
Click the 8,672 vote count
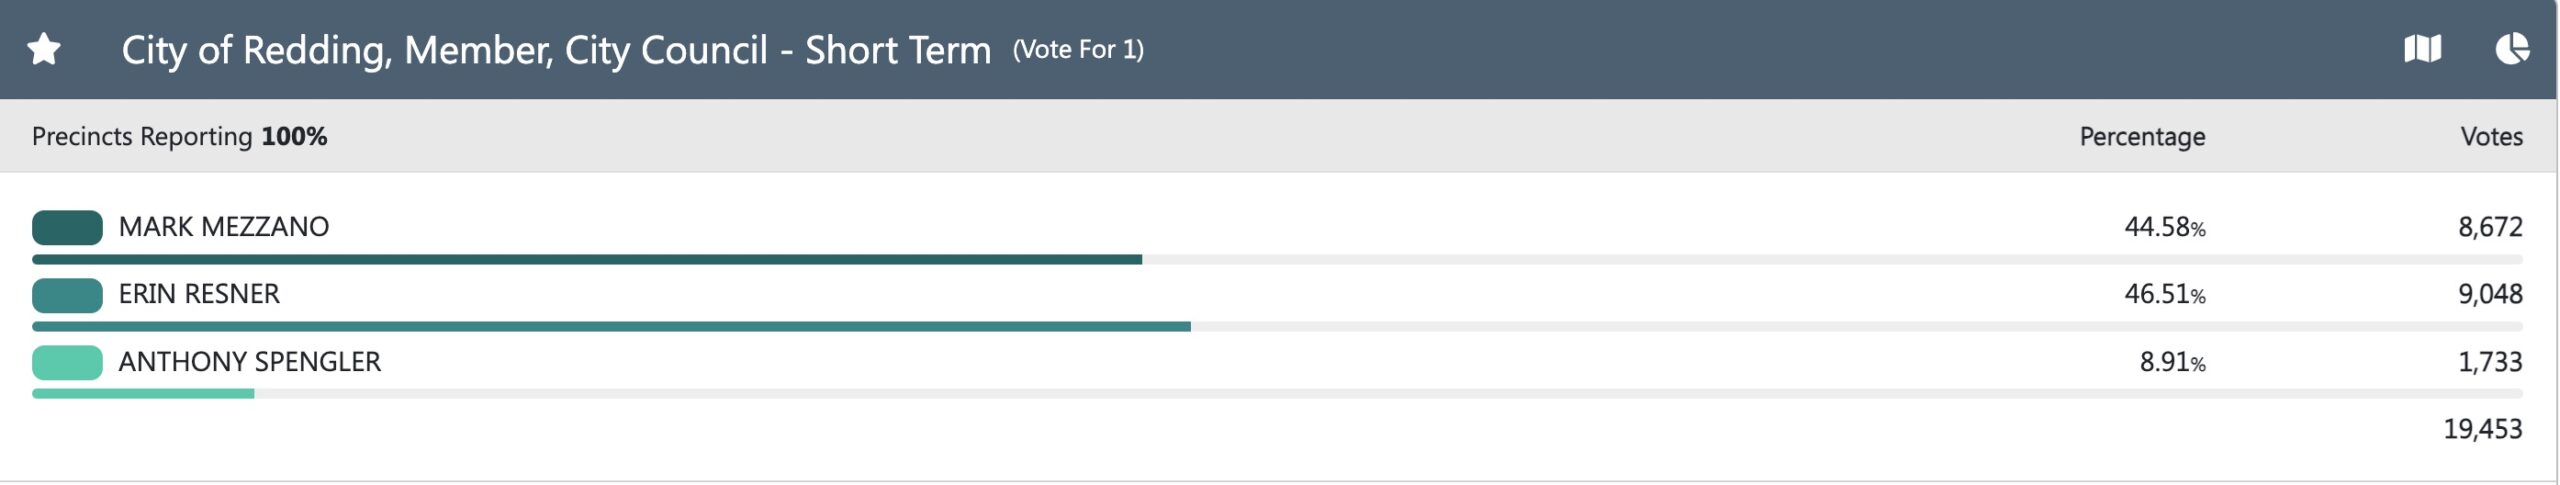(x=2490, y=227)
